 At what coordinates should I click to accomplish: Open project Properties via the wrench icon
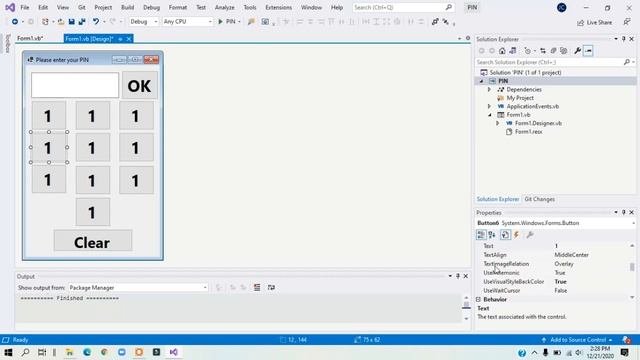(x=577, y=51)
